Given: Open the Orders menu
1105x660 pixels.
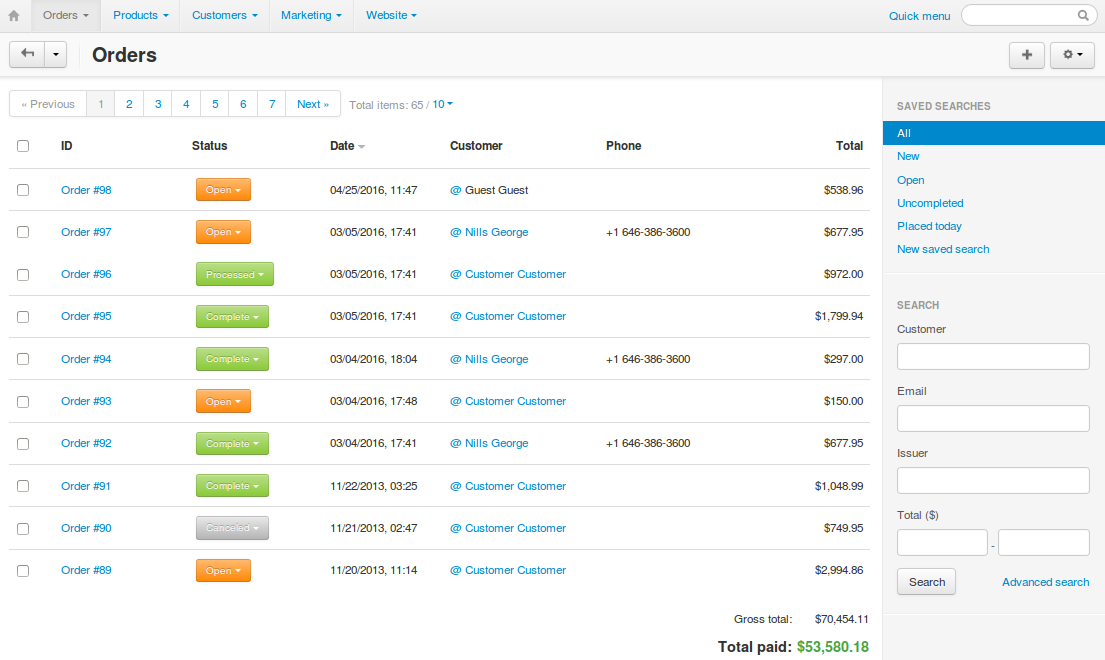Looking at the screenshot, I should [x=66, y=15].
